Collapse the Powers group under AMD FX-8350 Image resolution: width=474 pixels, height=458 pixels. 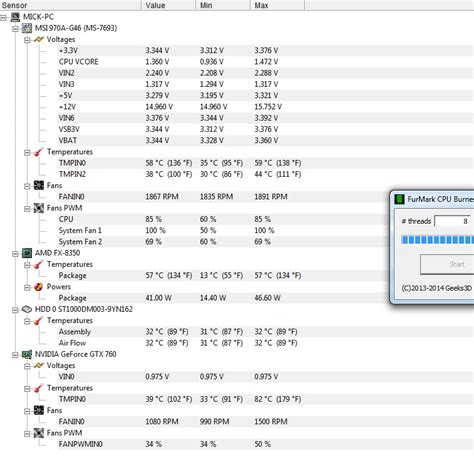[x=27, y=288]
